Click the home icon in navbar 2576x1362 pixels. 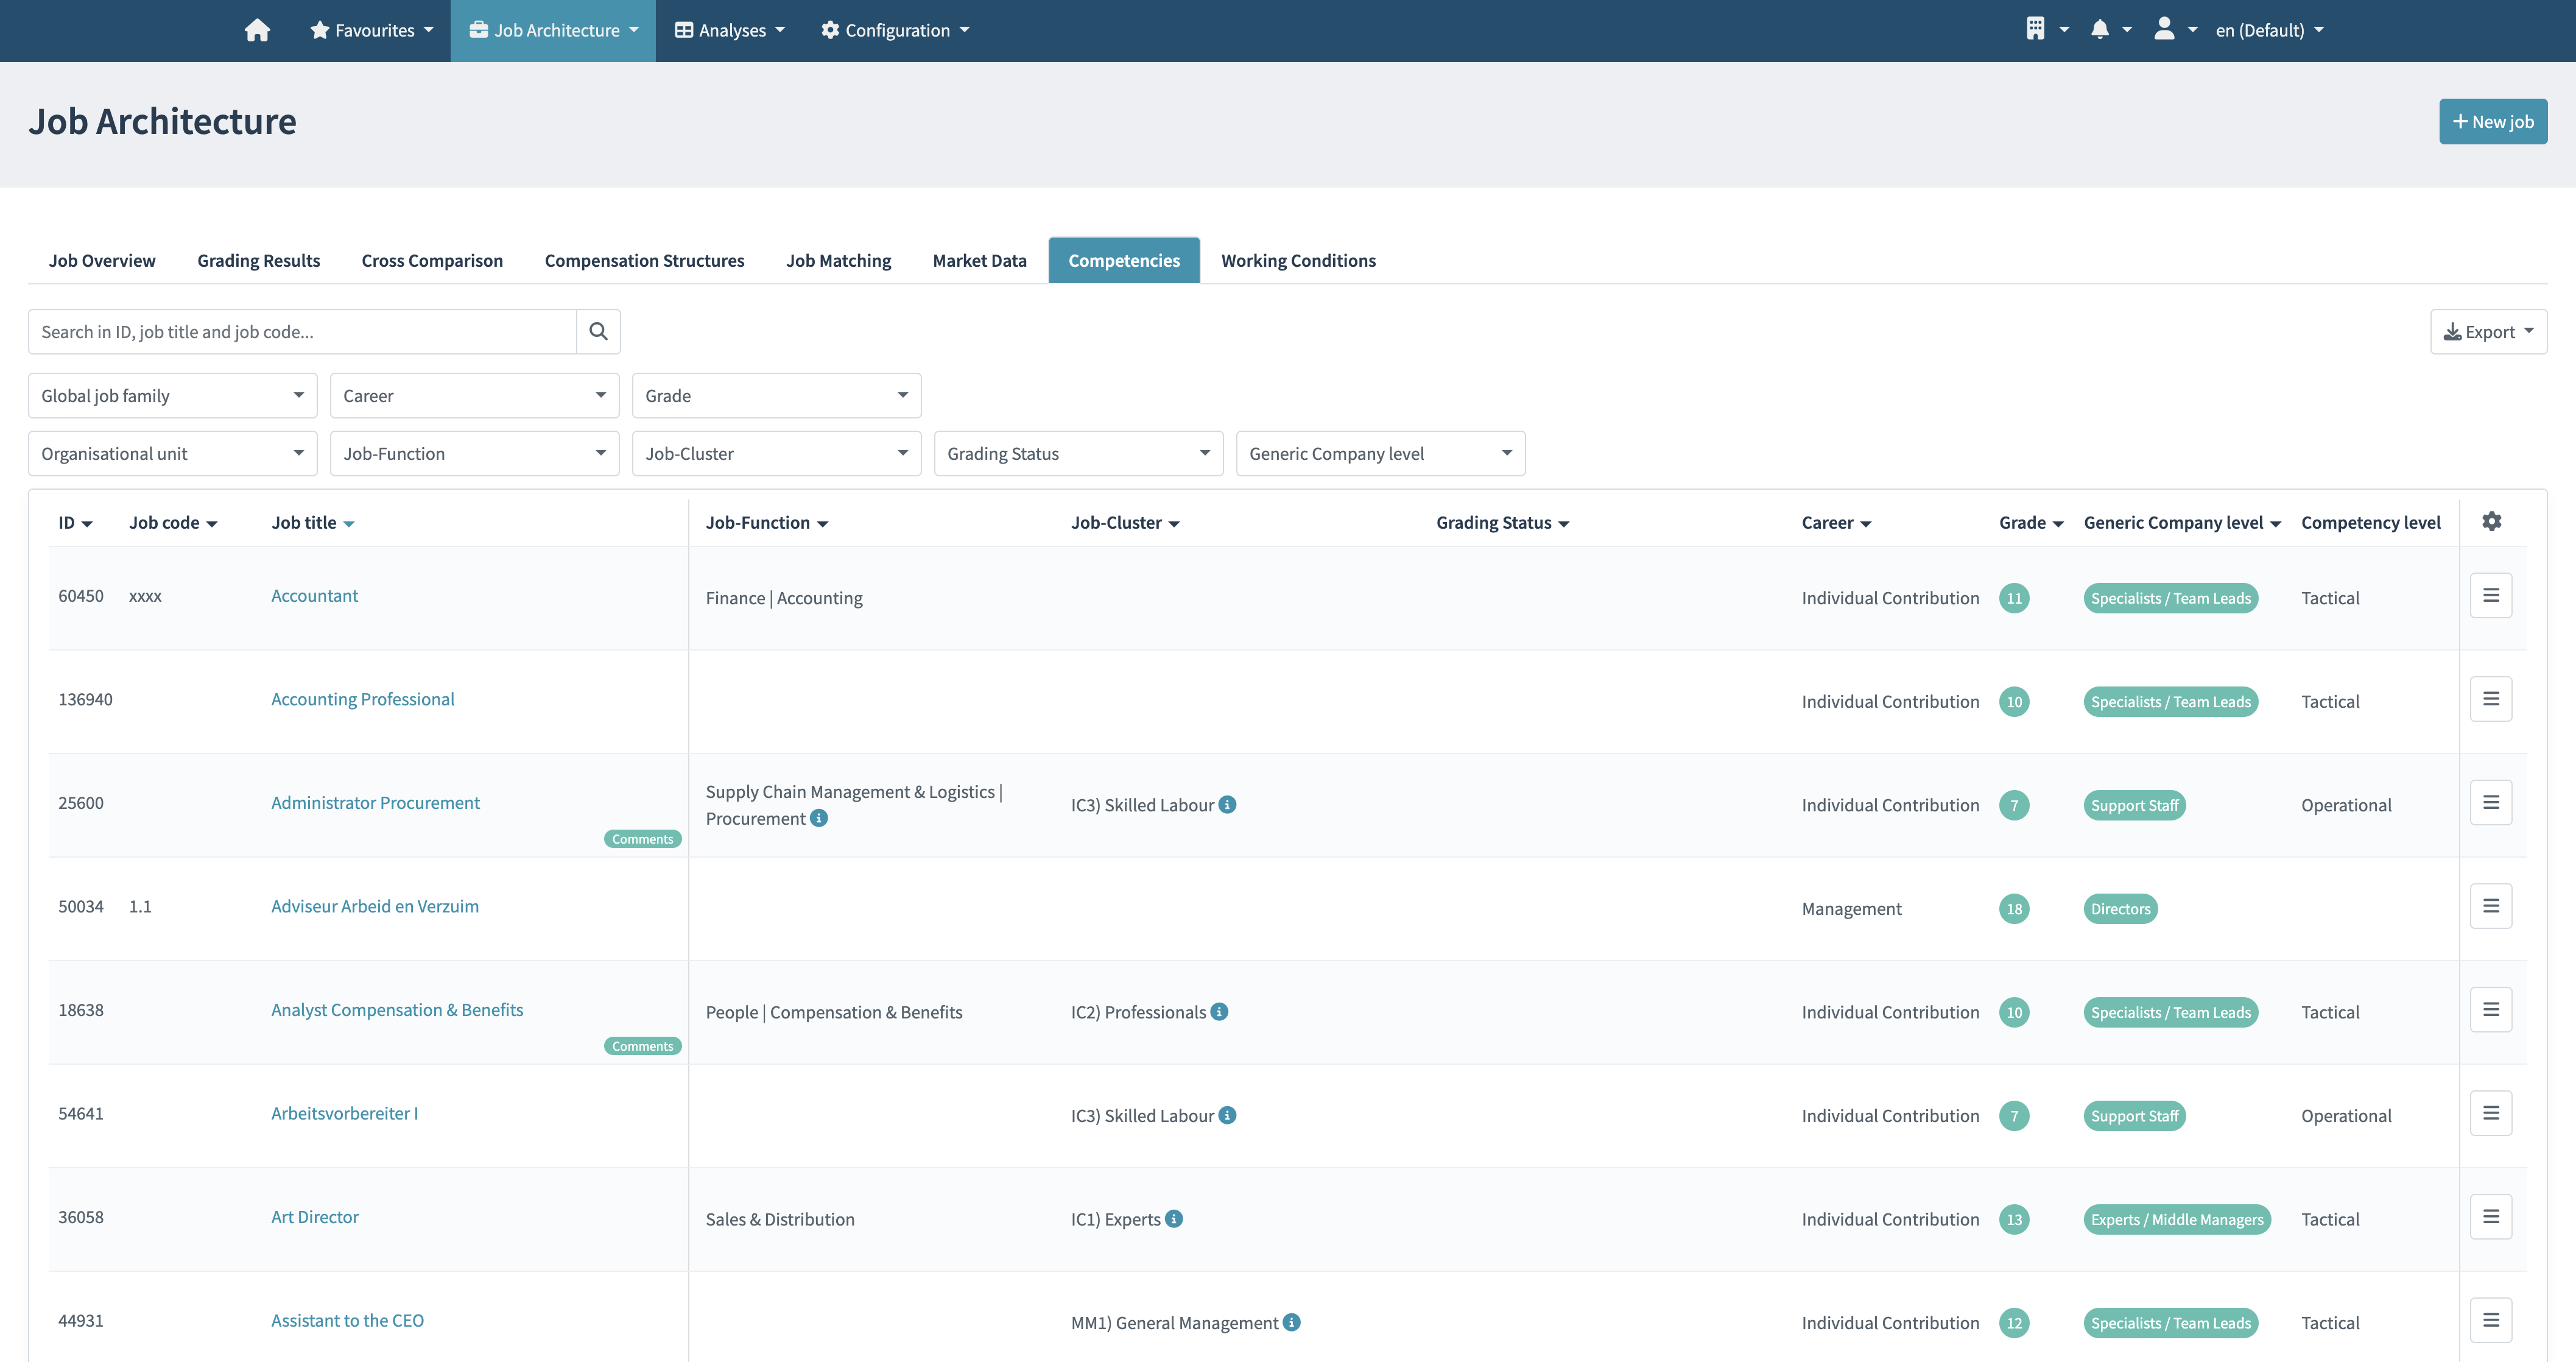pos(257,30)
